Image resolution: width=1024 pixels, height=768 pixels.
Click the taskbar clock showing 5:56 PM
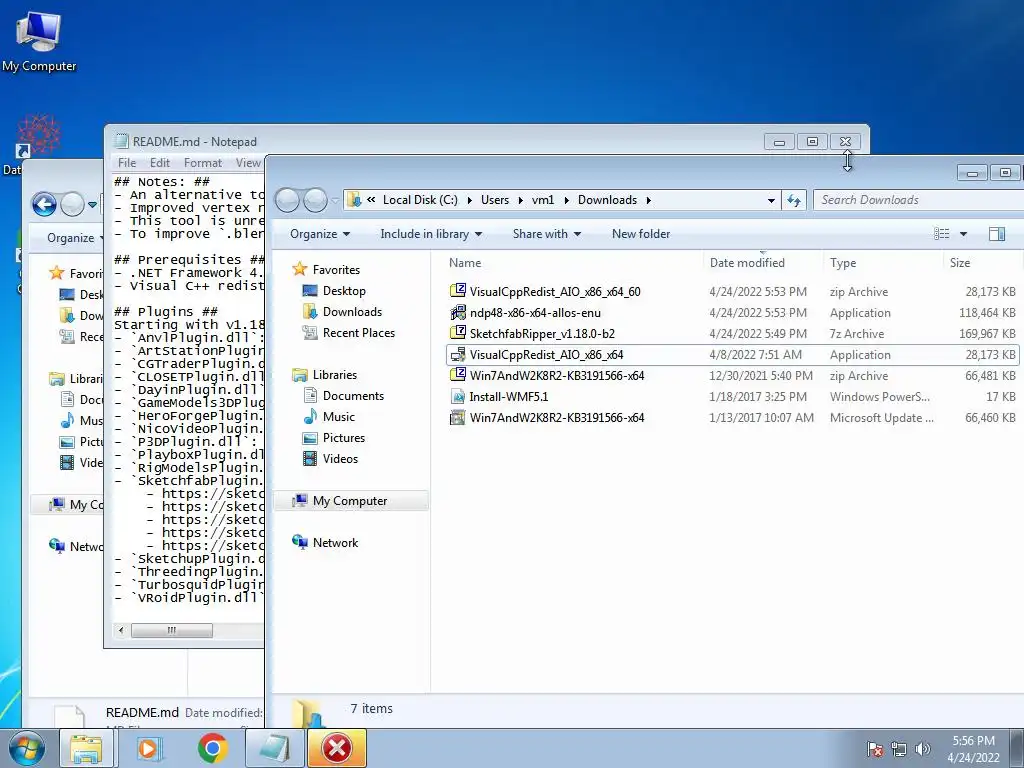coord(973,749)
